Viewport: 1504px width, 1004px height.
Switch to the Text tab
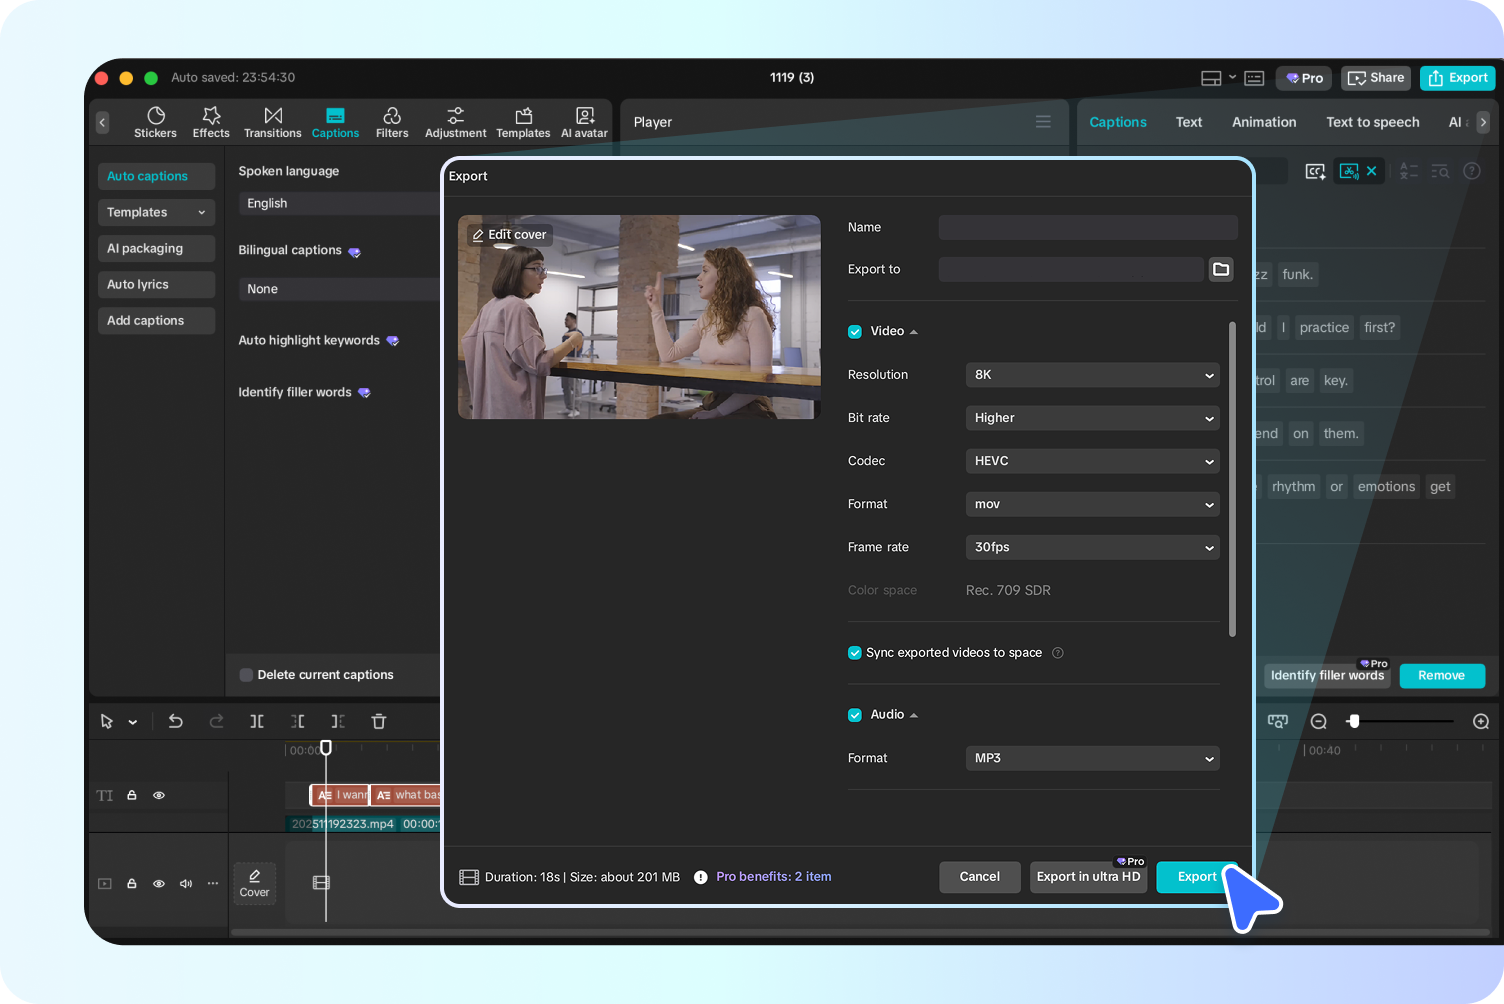pyautogui.click(x=1188, y=121)
